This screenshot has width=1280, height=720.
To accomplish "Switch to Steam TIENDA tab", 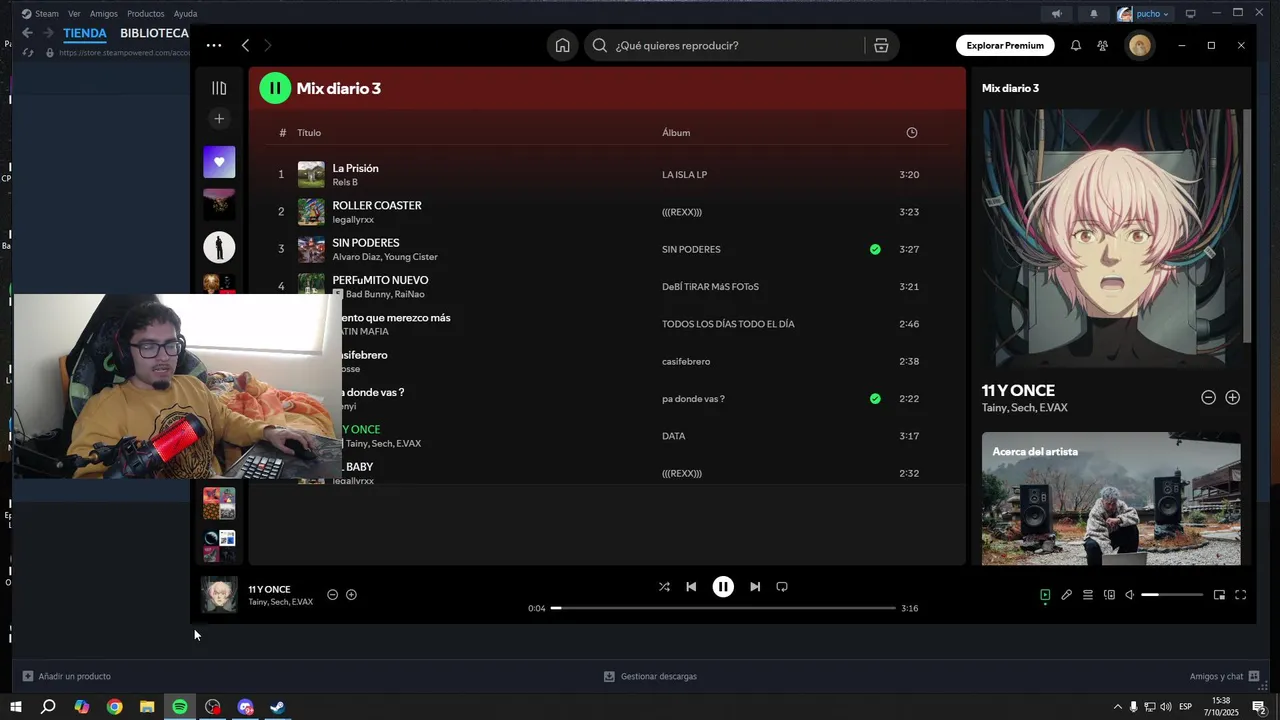I will click(85, 33).
